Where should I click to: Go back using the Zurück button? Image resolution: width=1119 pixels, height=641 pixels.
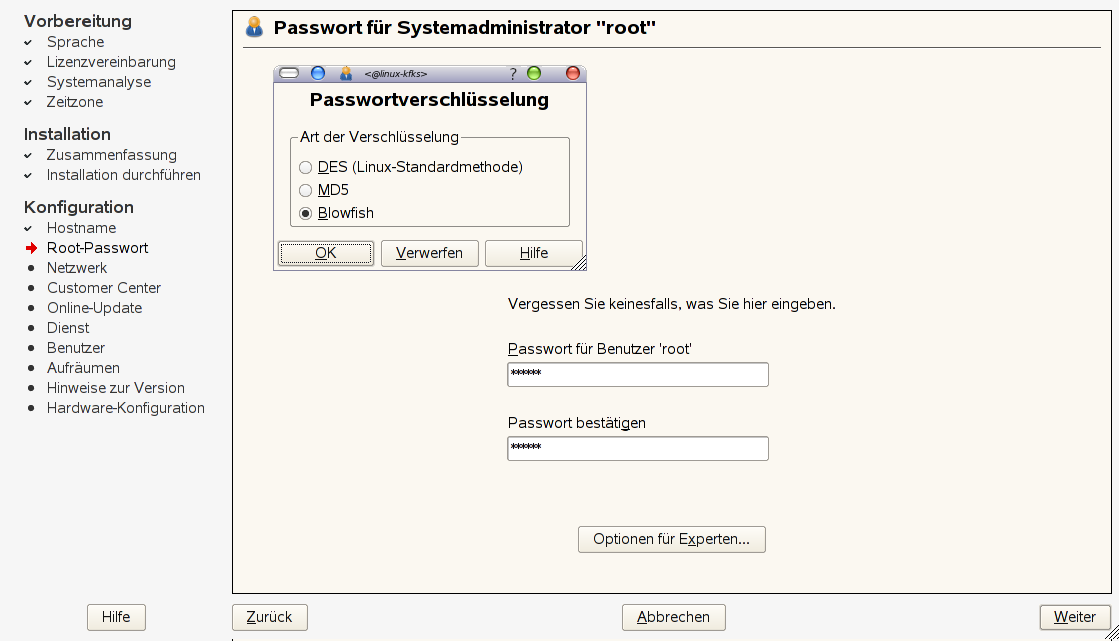point(270,617)
